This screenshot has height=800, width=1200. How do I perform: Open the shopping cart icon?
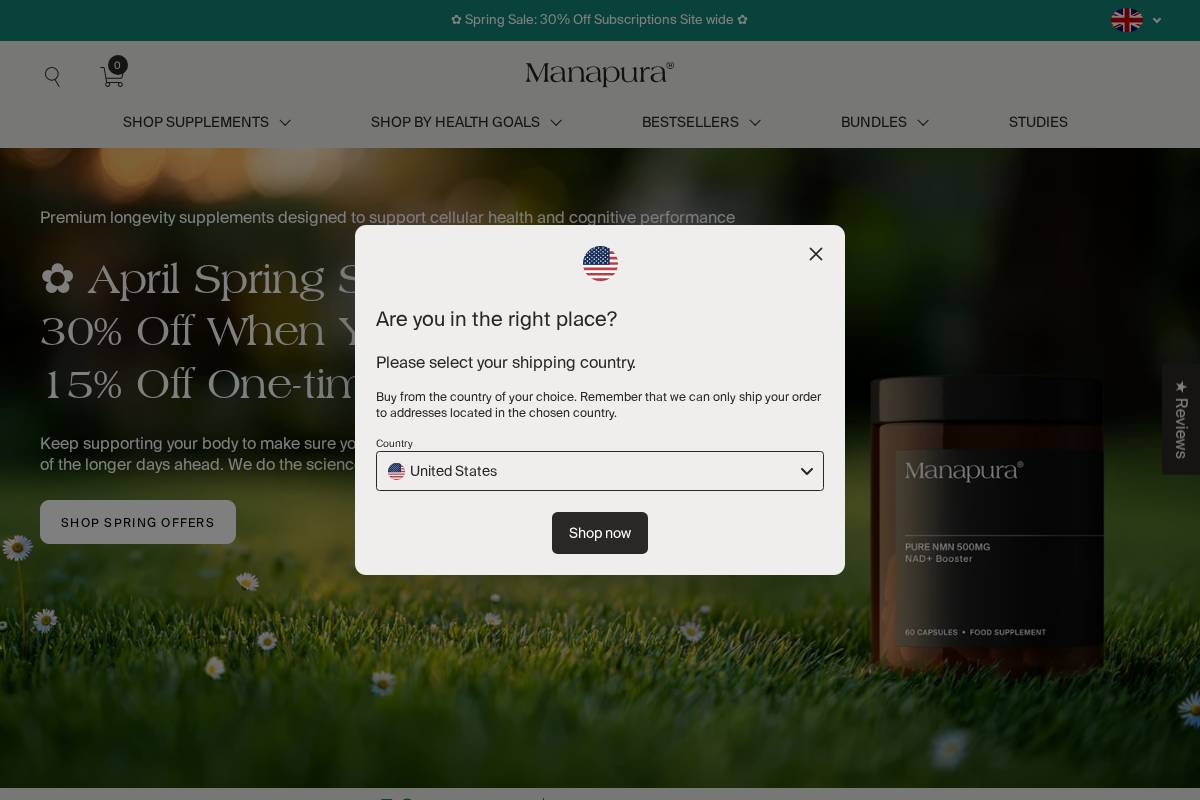[x=112, y=77]
